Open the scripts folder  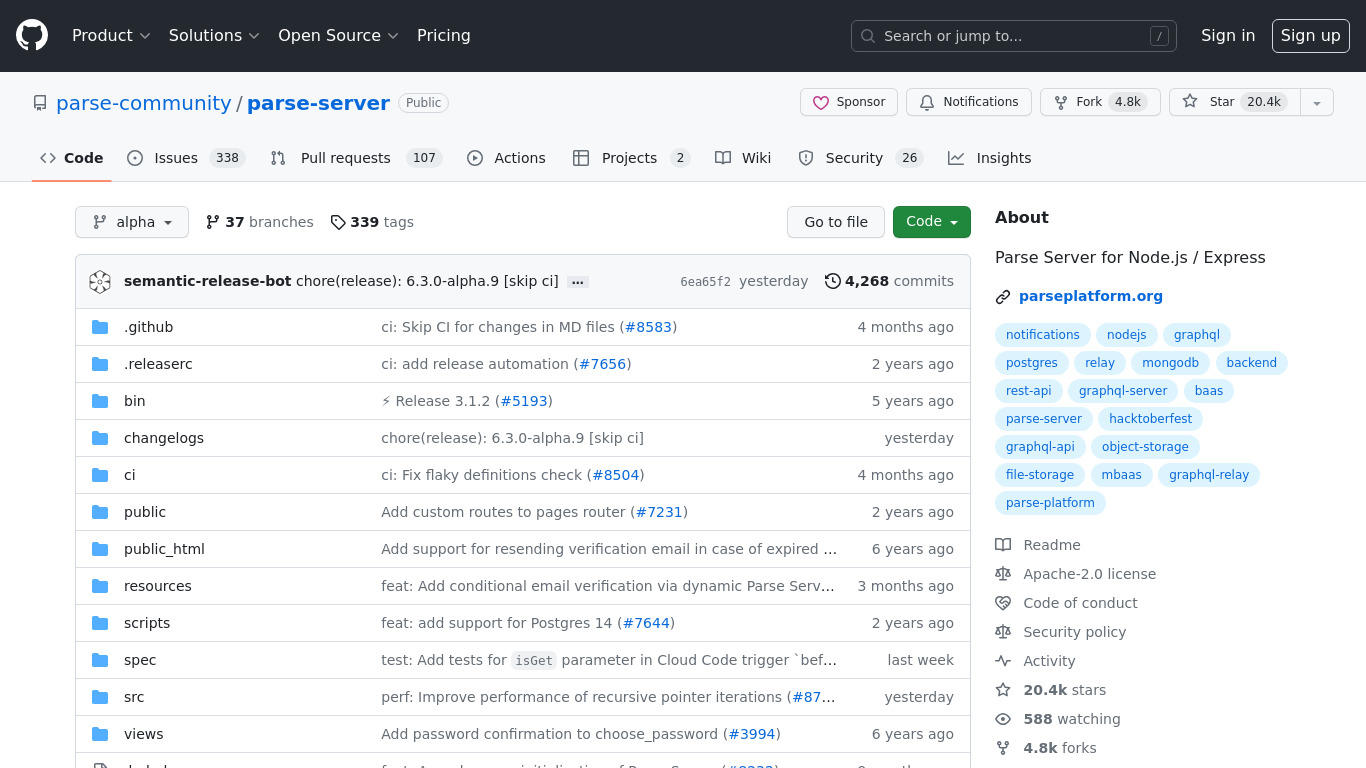[x=147, y=623]
